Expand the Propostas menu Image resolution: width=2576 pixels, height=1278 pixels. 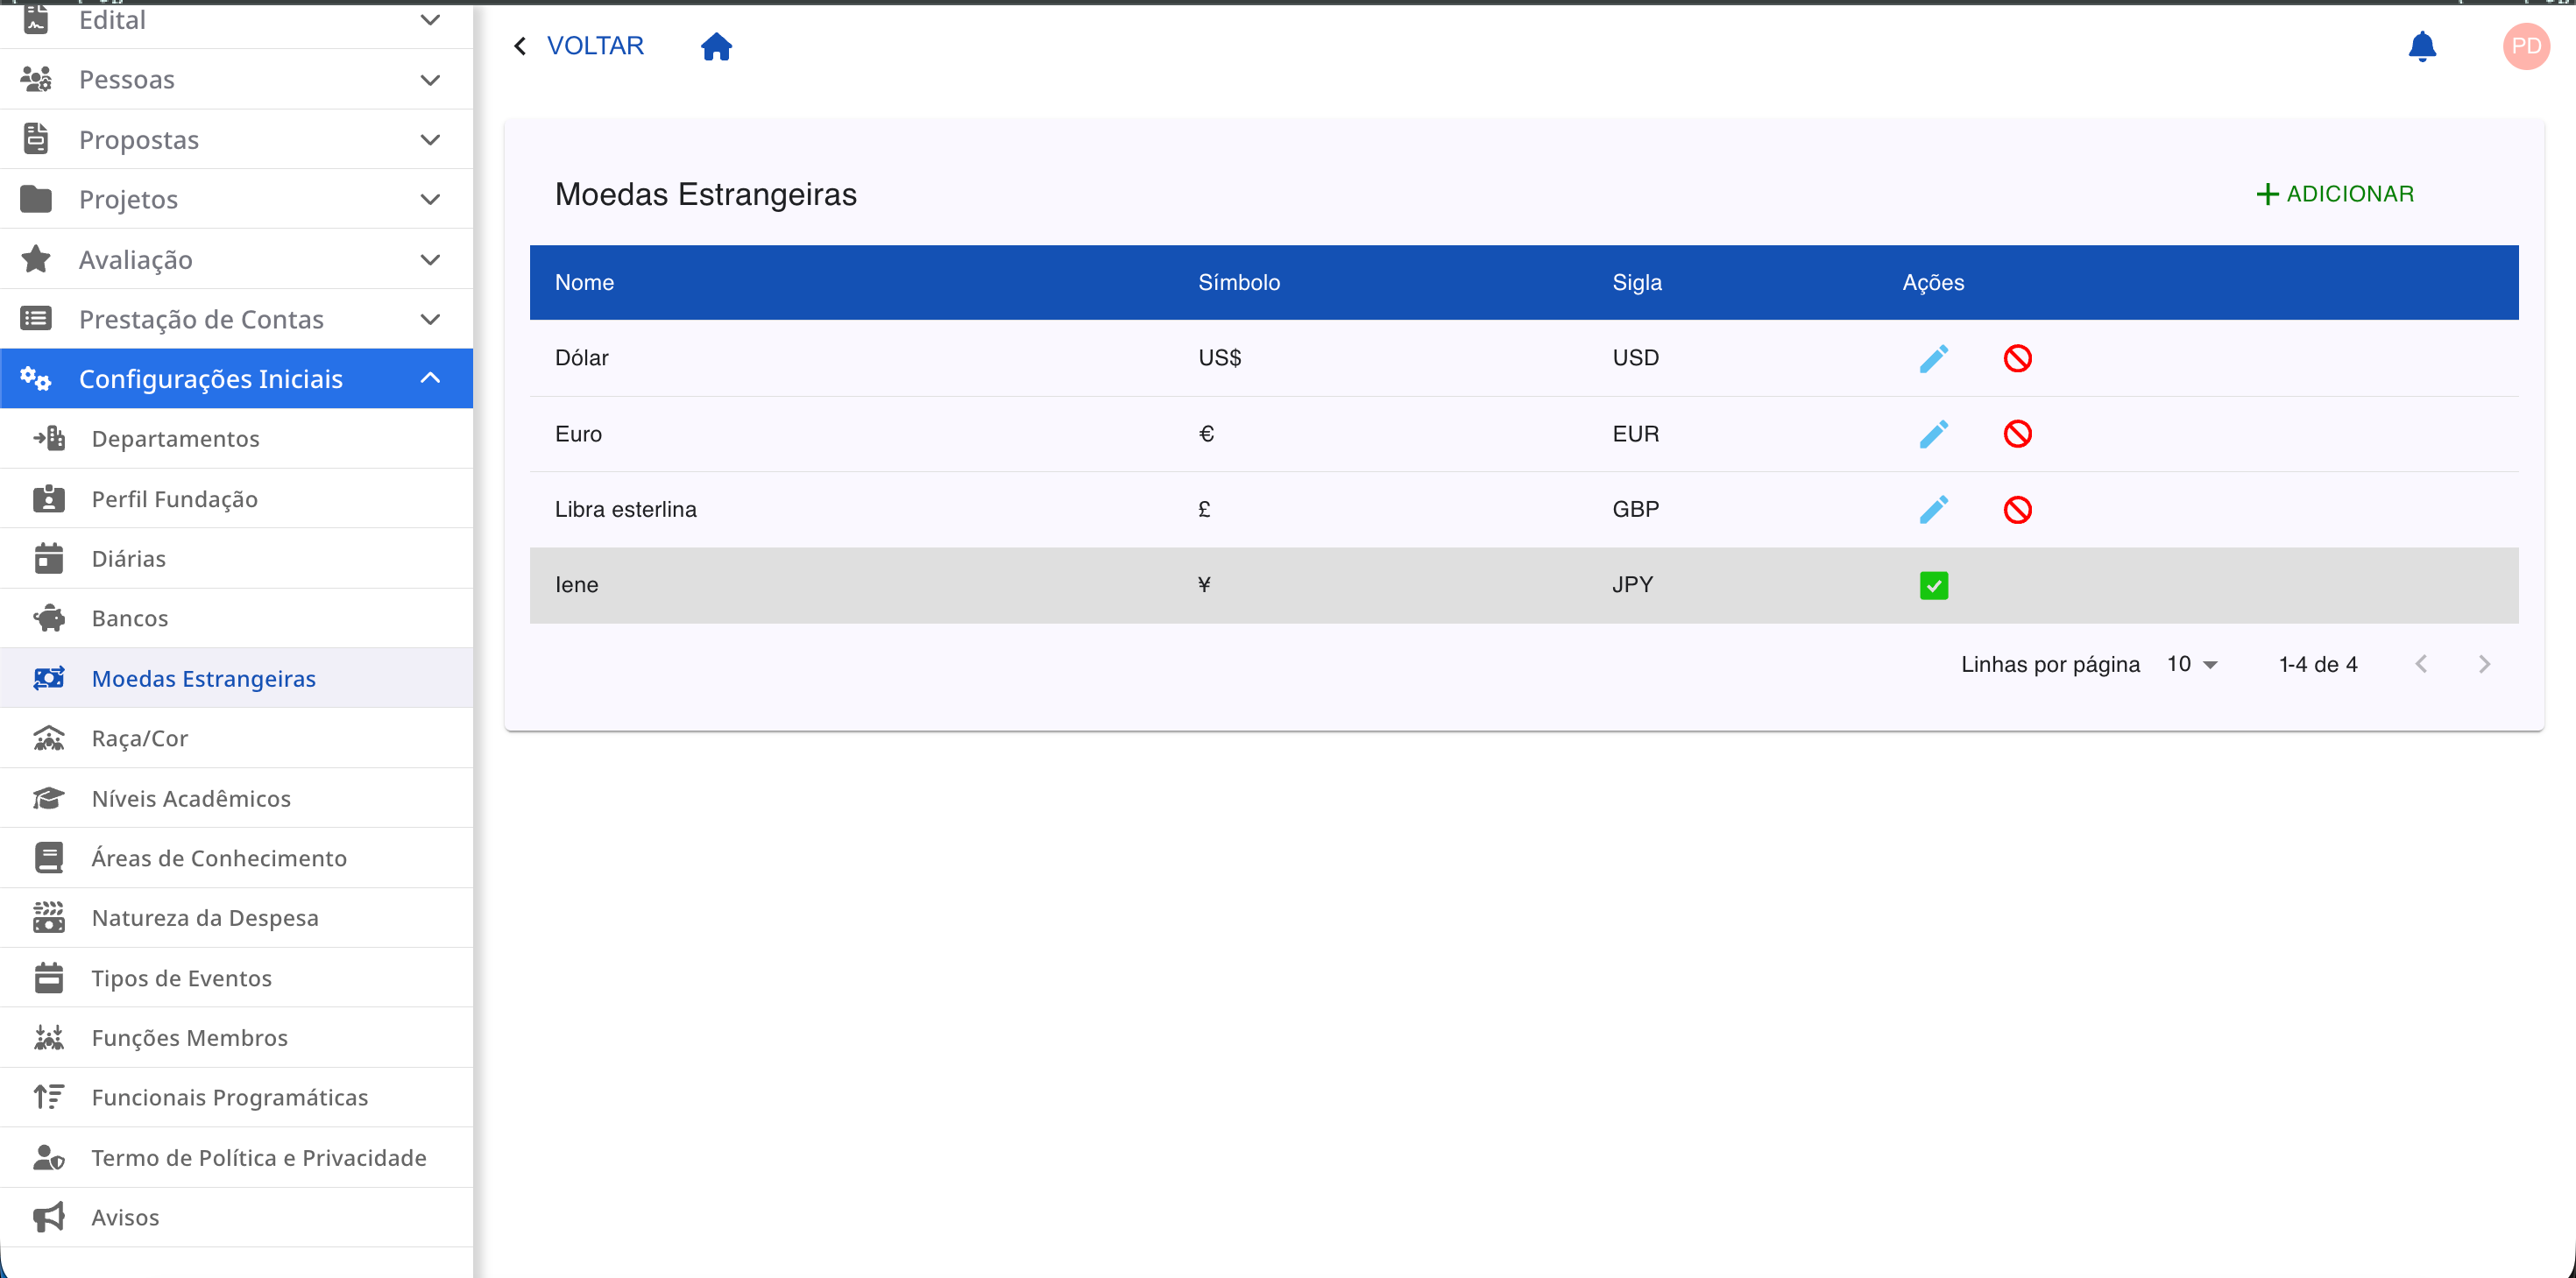click(x=236, y=140)
